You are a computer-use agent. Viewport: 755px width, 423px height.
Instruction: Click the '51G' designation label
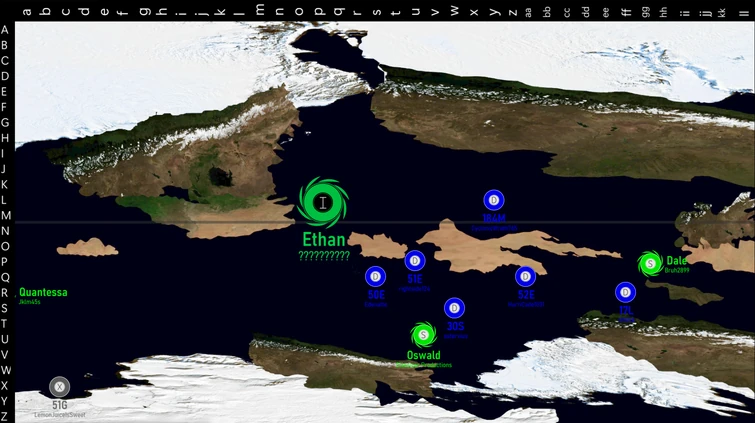coord(60,405)
